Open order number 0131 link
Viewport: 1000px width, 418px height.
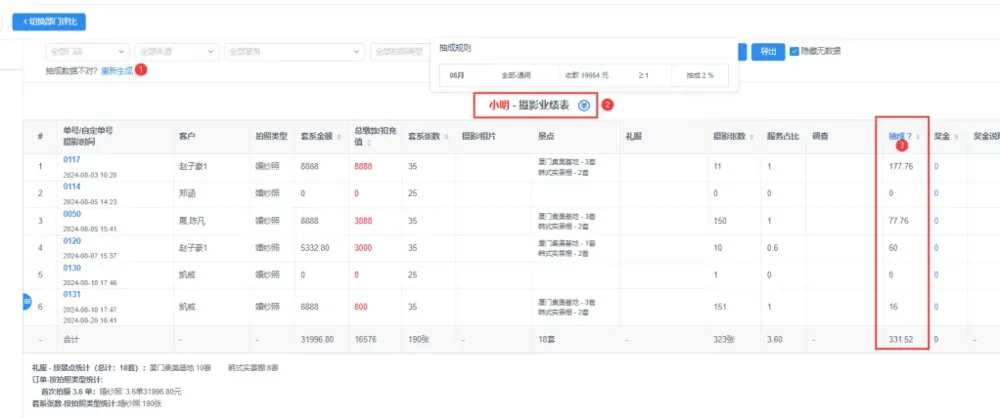click(x=71, y=295)
